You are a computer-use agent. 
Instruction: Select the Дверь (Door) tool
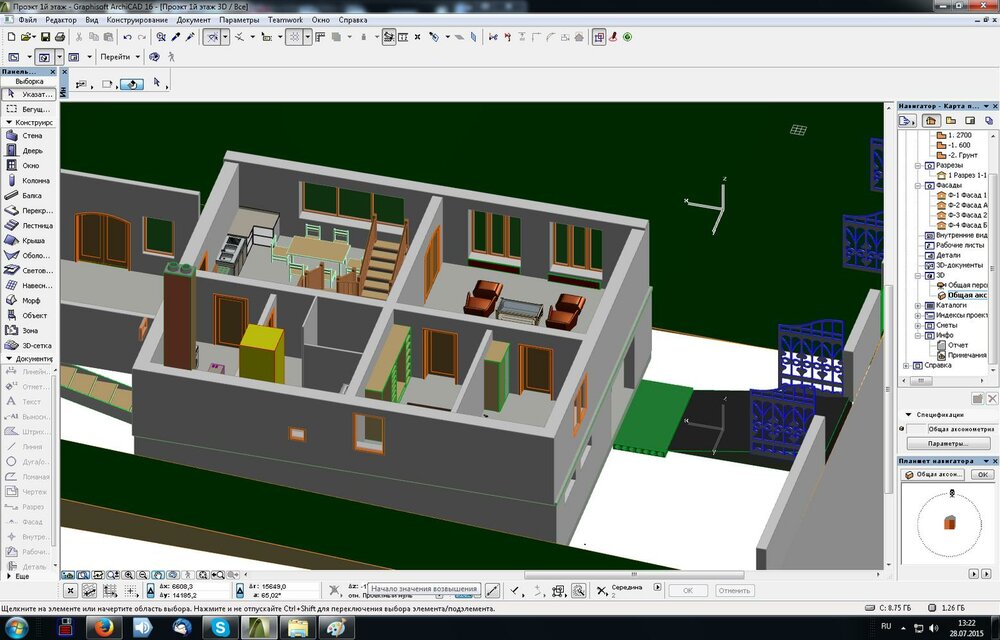(x=30, y=150)
